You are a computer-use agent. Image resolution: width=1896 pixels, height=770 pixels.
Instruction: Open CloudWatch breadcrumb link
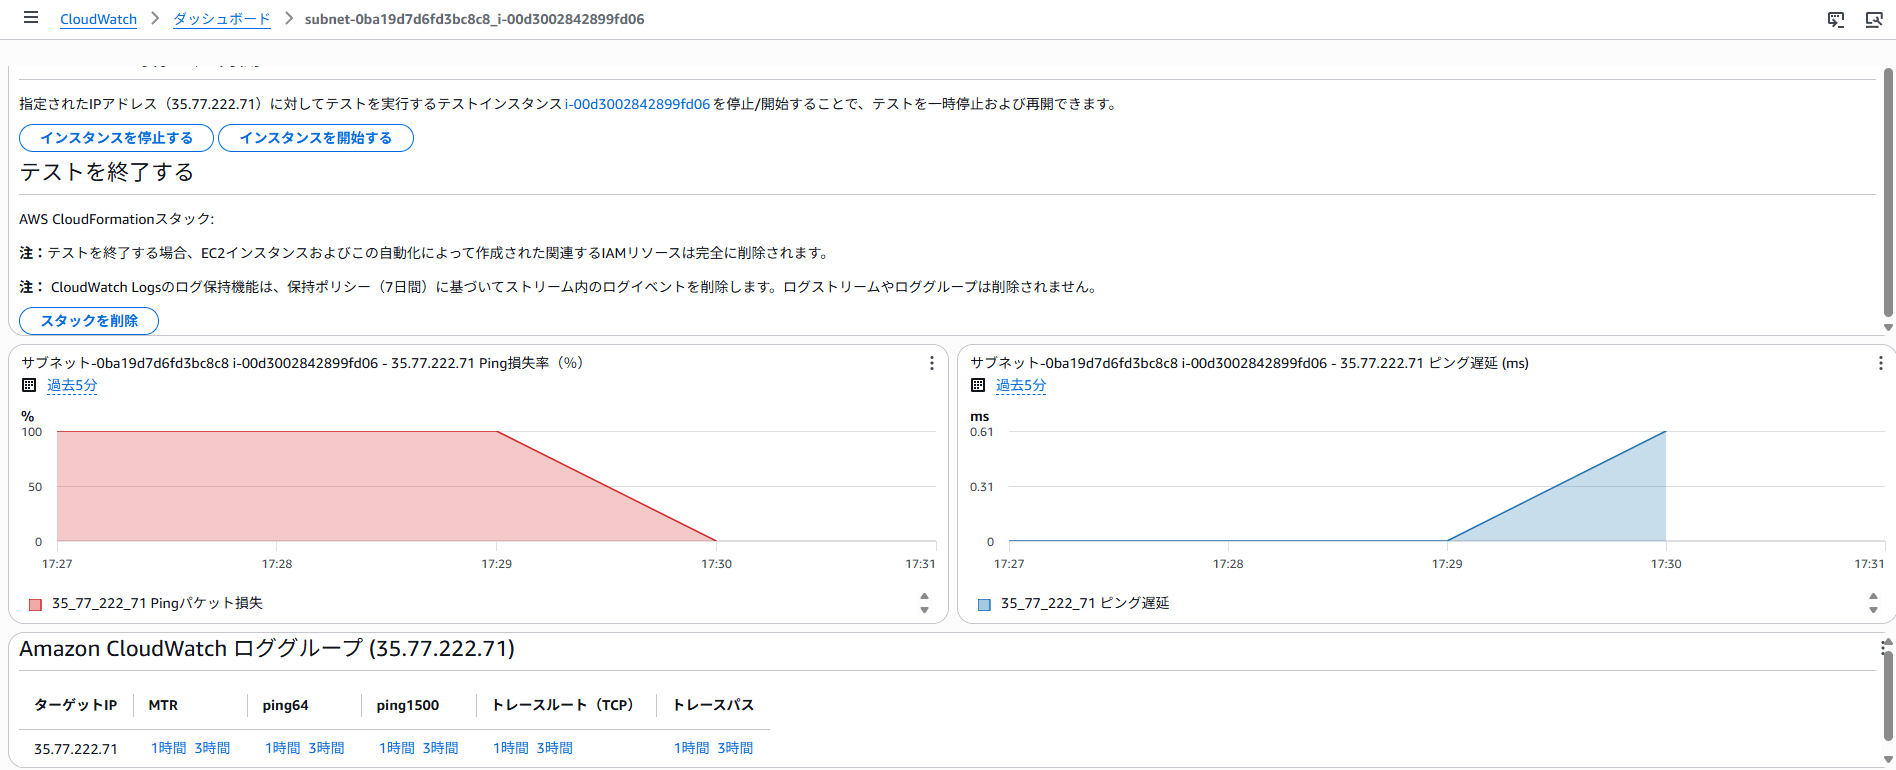pyautogui.click(x=98, y=19)
